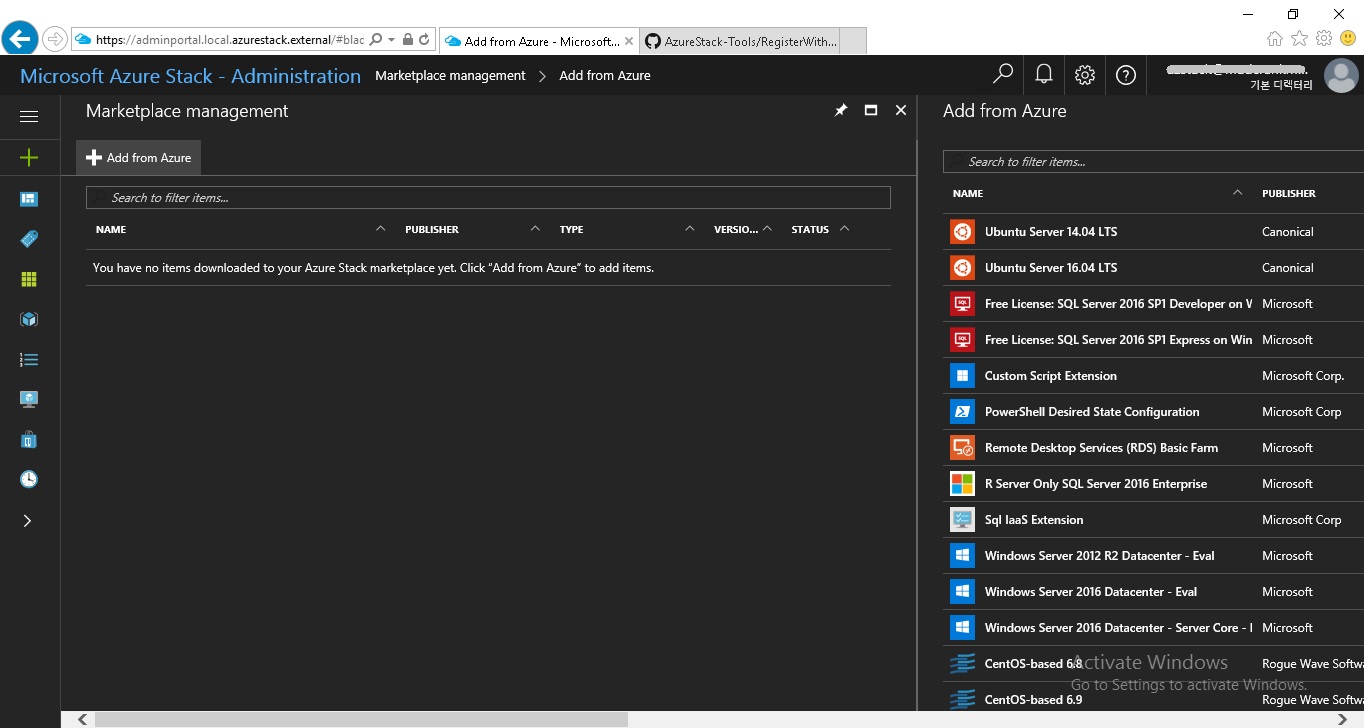Close the Marketplace management blade
1364x728 pixels.
tap(901, 110)
